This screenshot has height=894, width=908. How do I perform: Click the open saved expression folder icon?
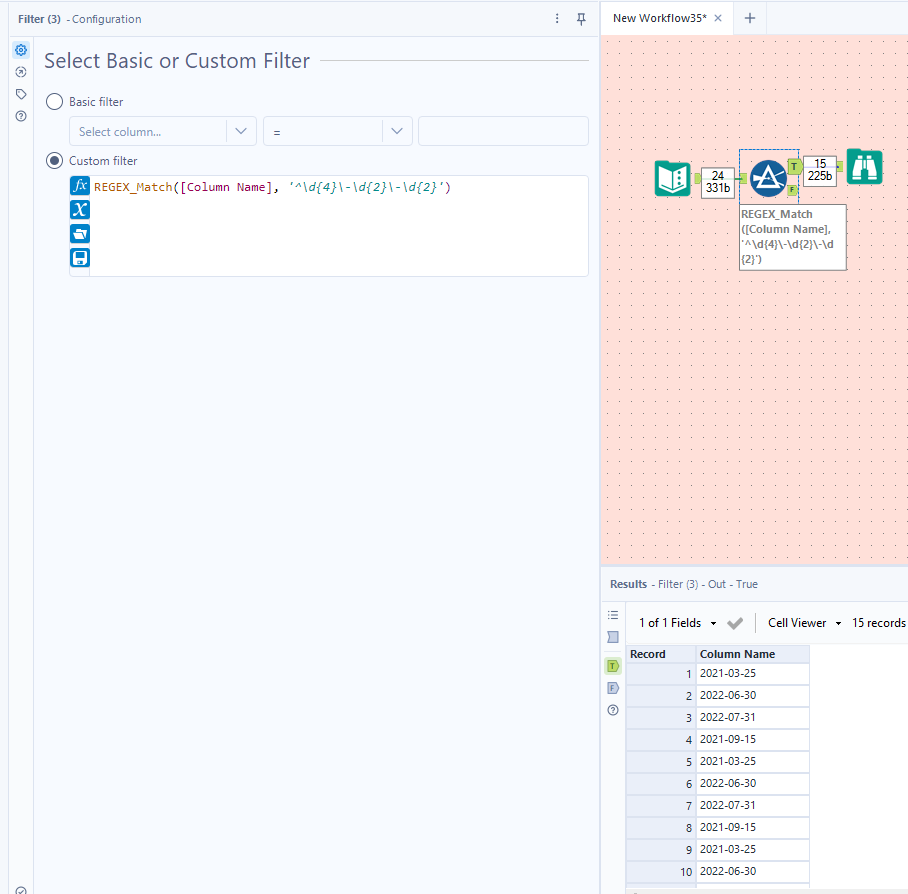(80, 233)
